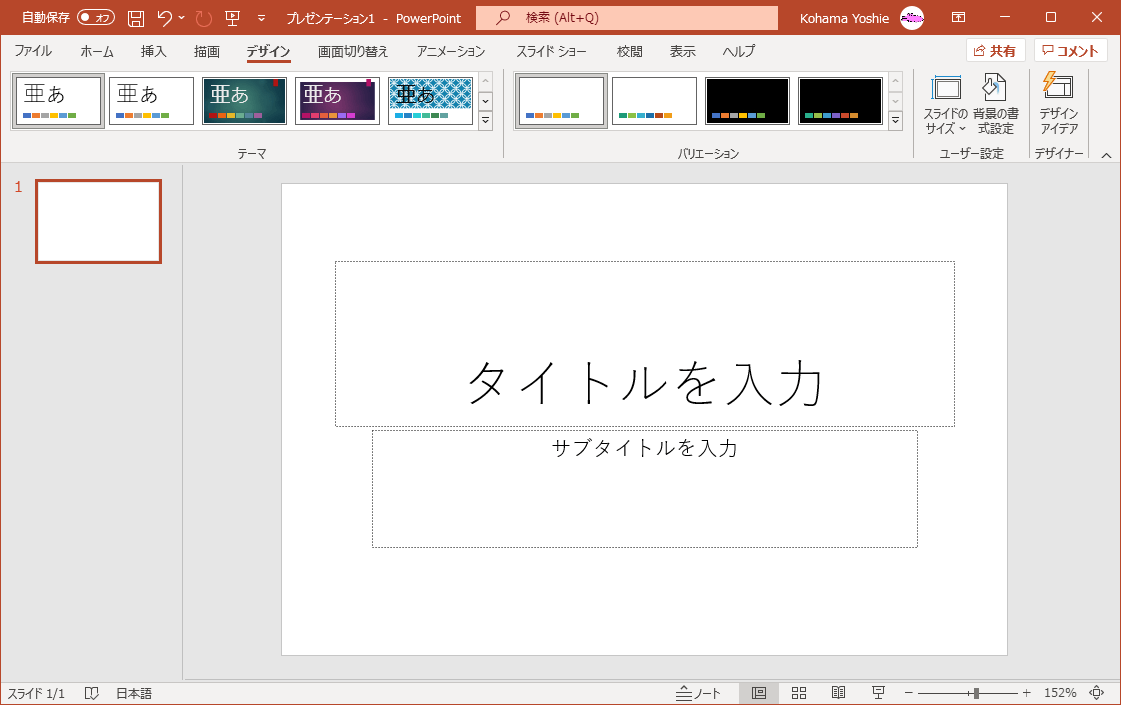Viewport: 1121px width, 705px height.
Task: Click the Save icon in title bar
Action: point(136,18)
